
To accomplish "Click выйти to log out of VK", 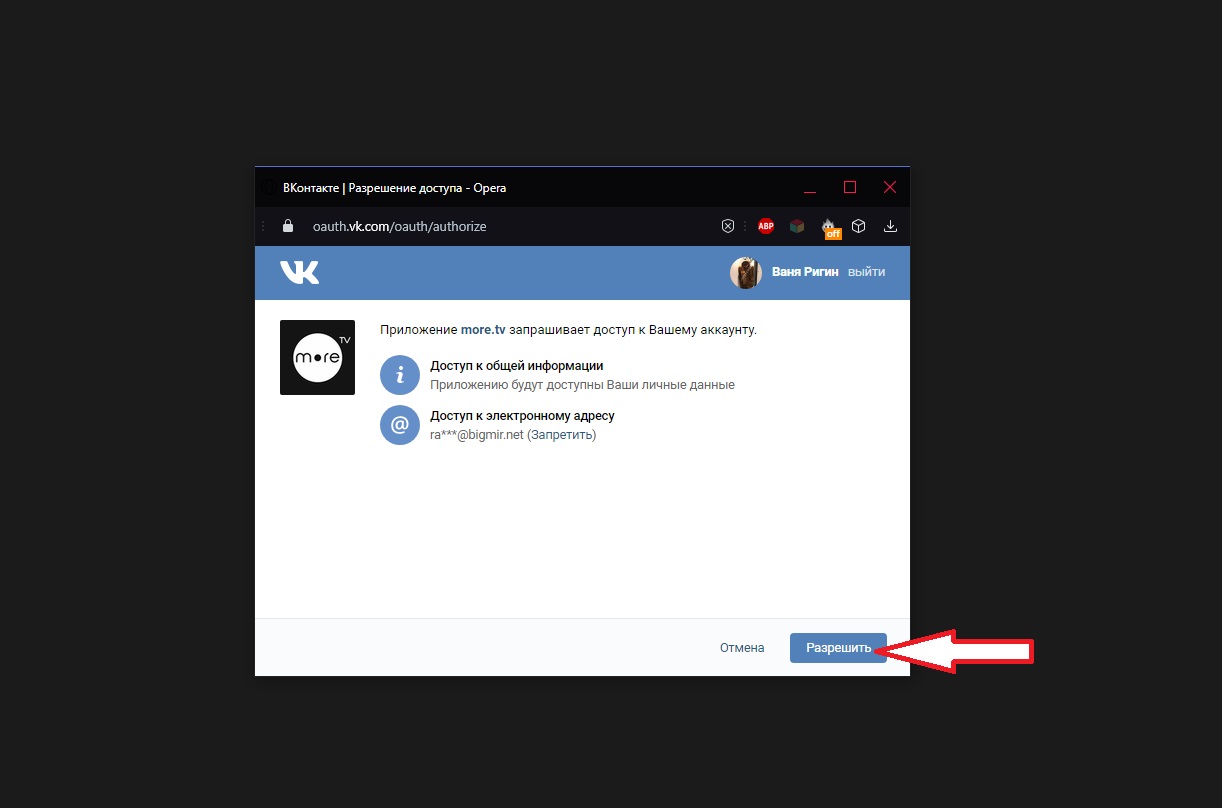I will tap(867, 271).
